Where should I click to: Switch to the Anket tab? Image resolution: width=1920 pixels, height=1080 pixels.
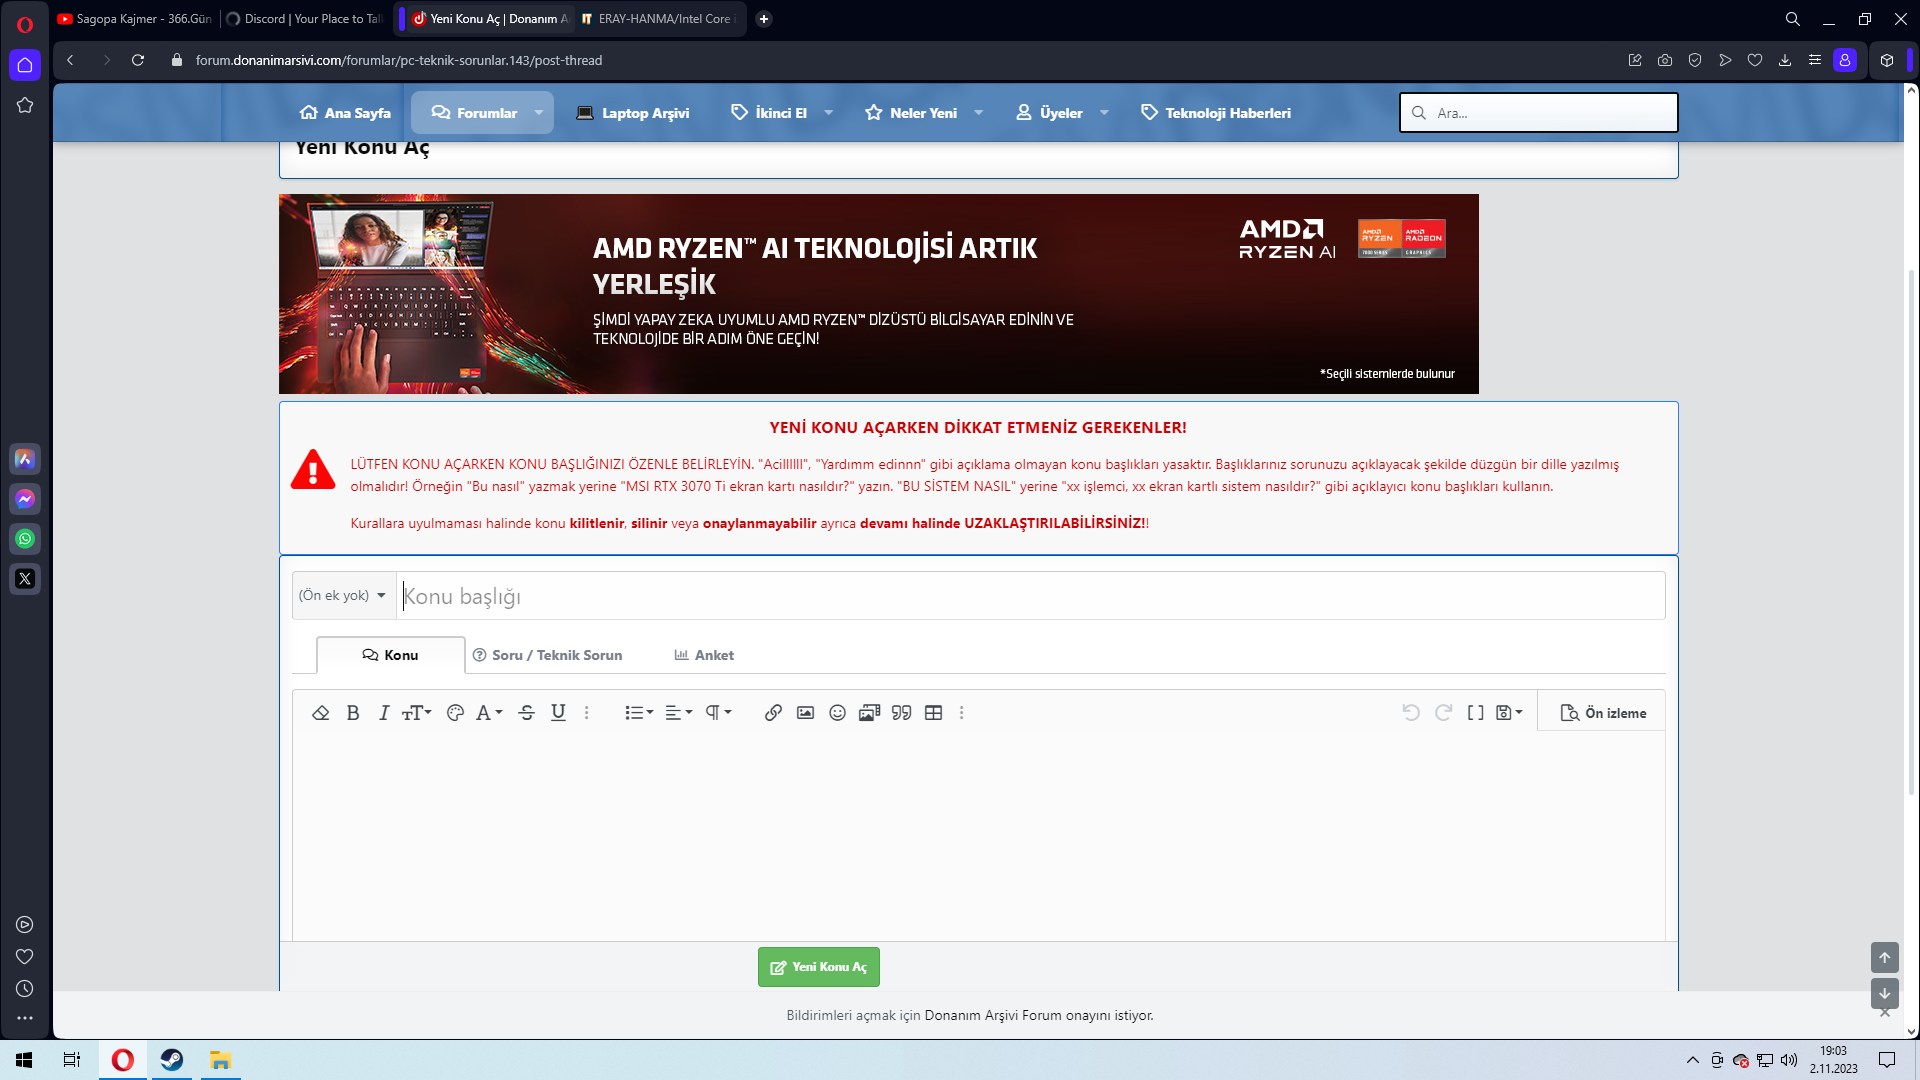704,655
